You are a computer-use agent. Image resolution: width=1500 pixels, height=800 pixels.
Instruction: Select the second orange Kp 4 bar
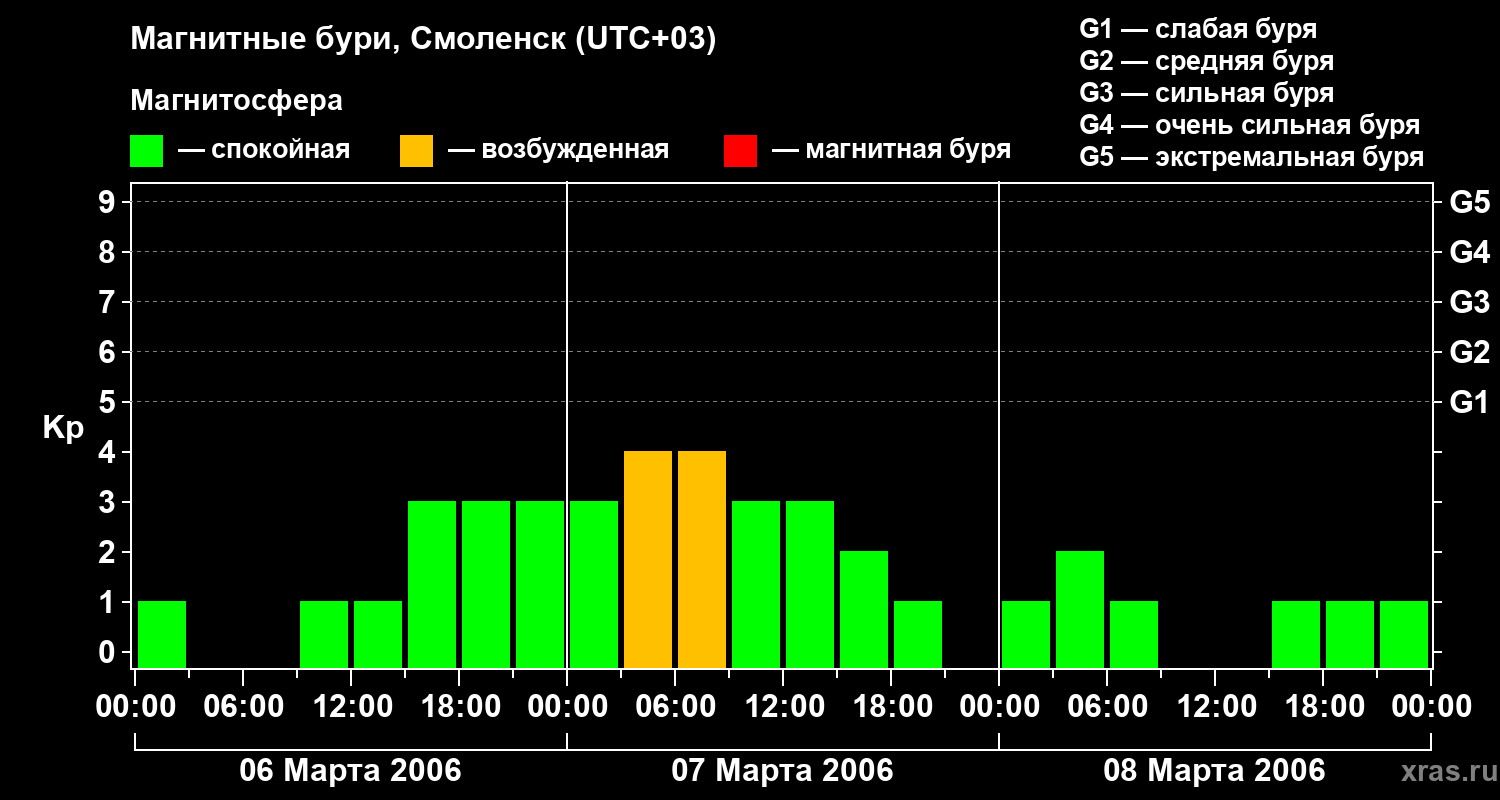coord(702,560)
